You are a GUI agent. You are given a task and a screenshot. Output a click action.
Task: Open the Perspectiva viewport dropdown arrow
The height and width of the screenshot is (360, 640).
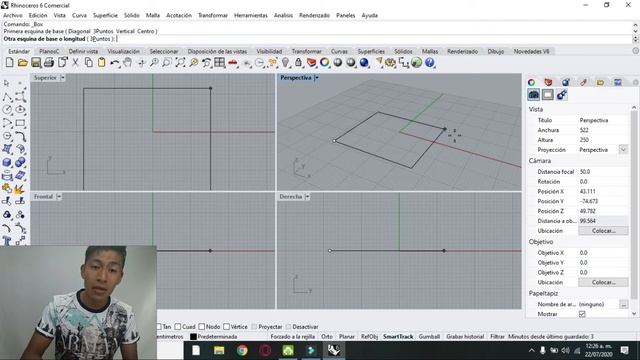pyautogui.click(x=316, y=78)
